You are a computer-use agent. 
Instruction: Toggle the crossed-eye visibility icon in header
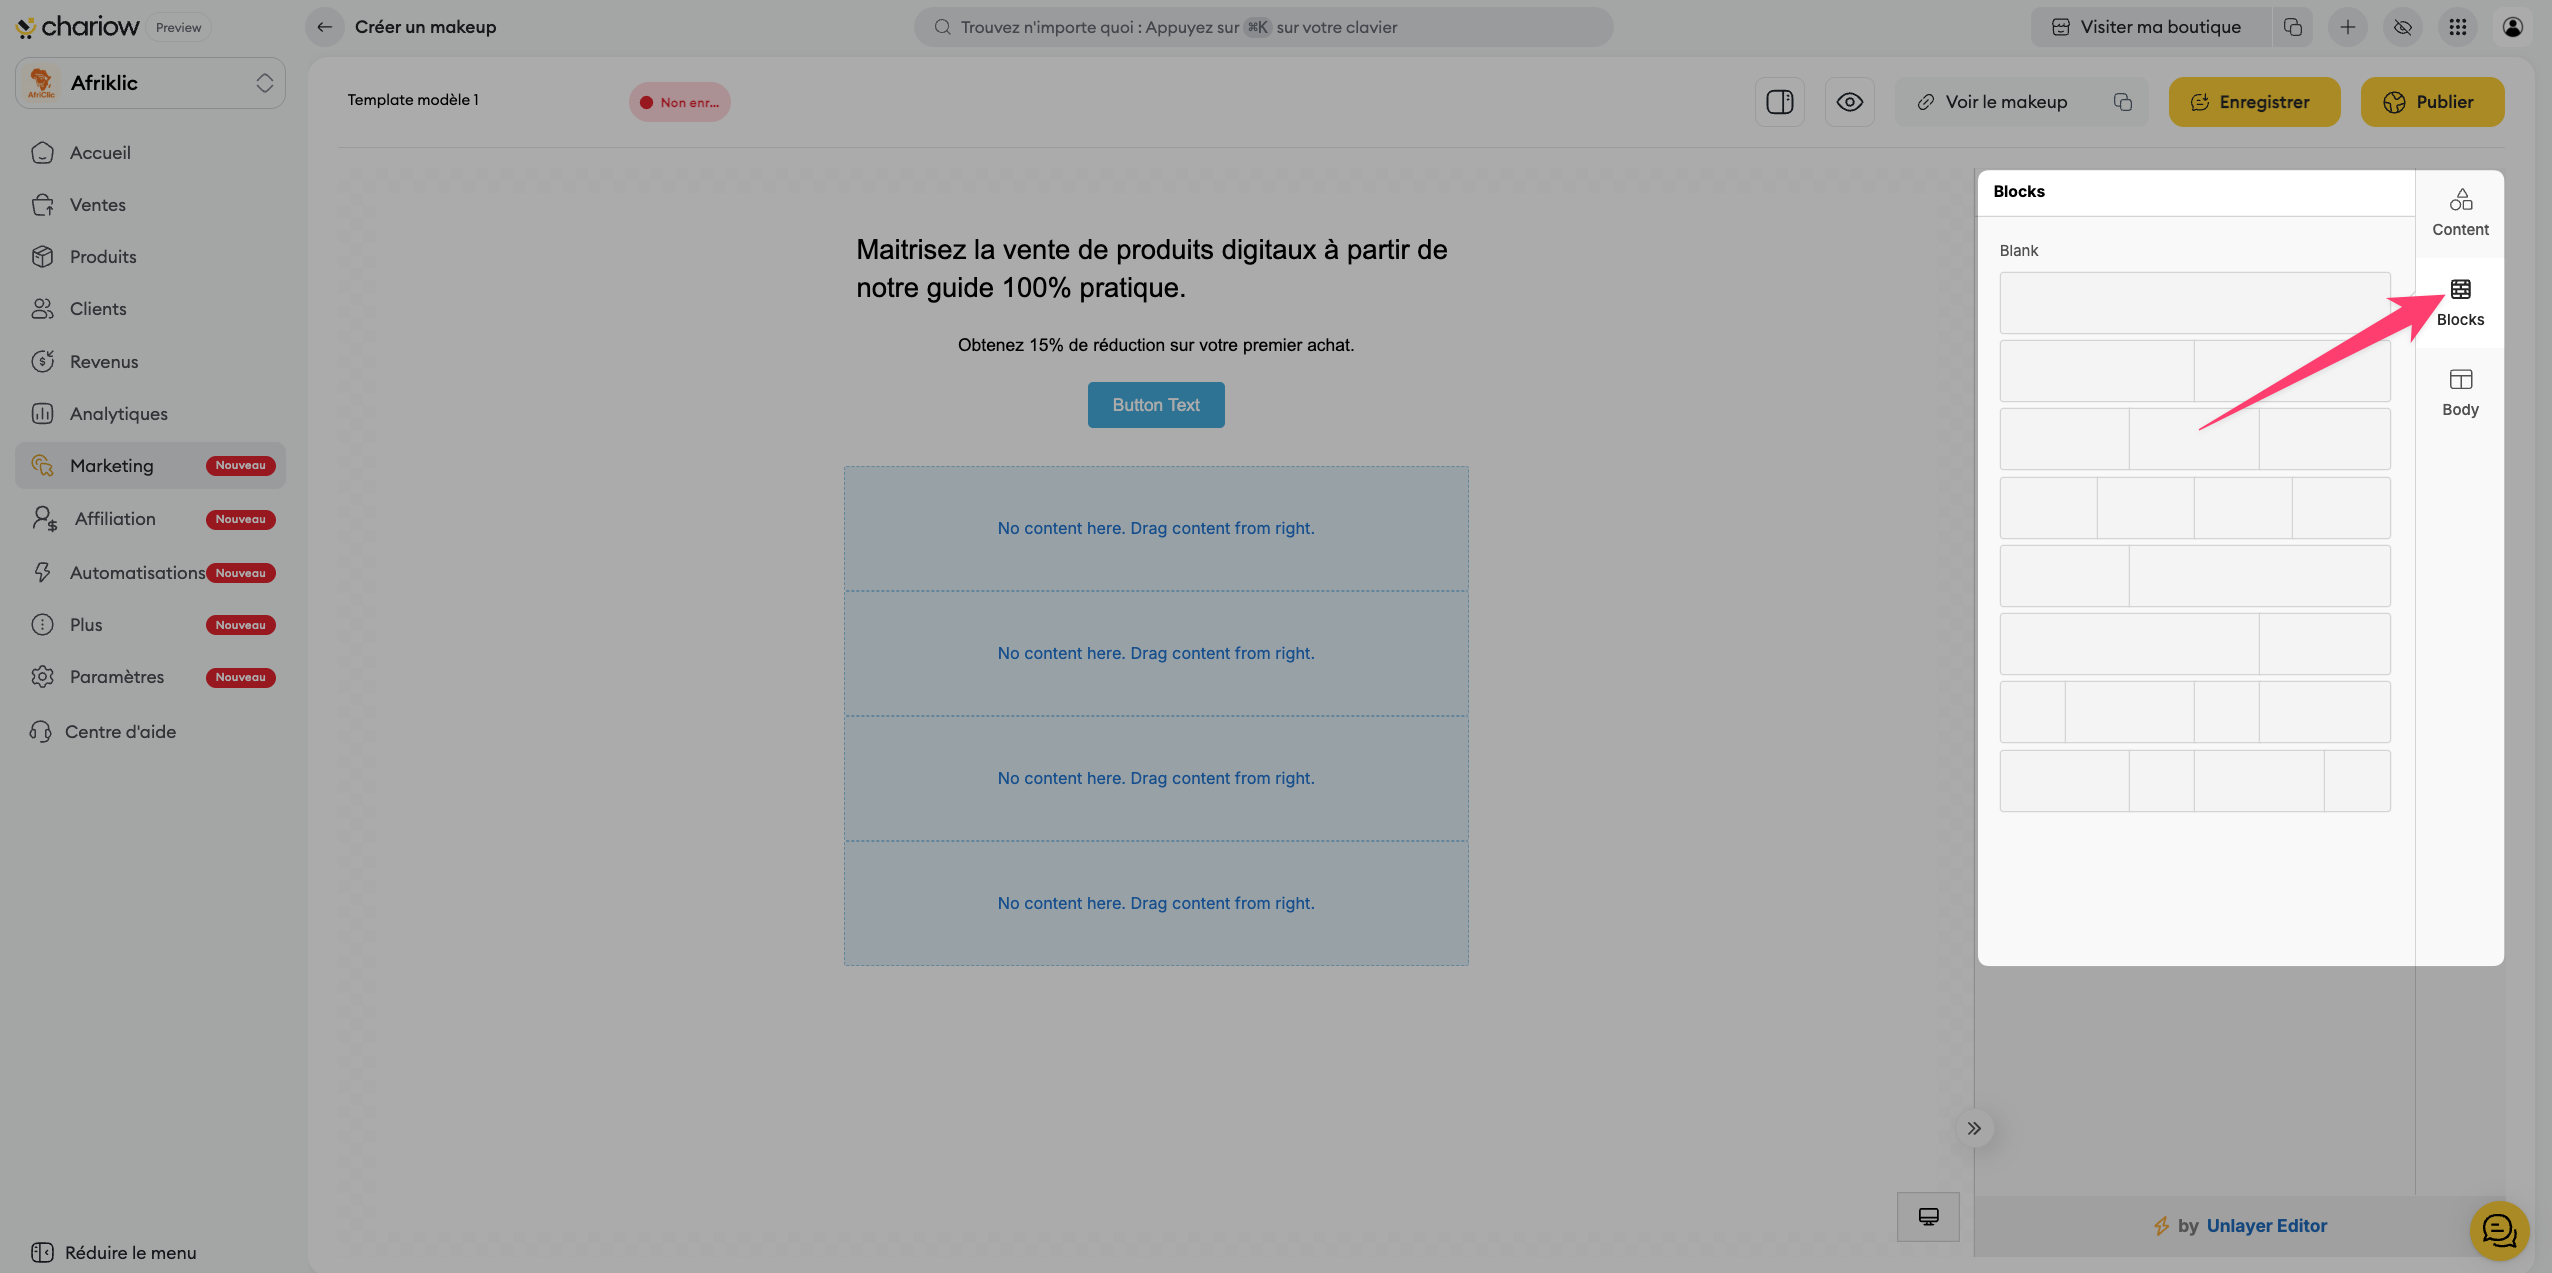coord(2402,27)
